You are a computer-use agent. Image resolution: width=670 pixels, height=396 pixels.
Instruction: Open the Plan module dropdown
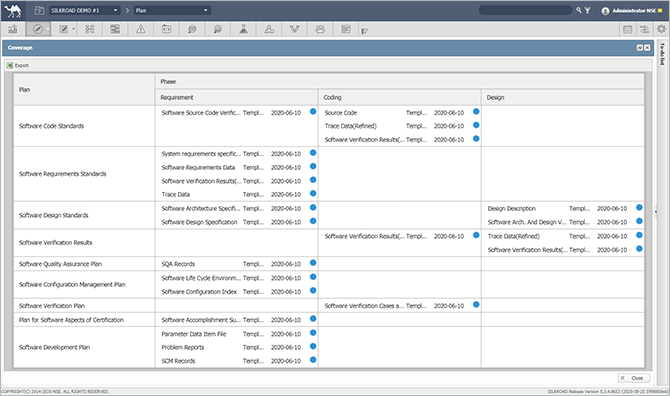(172, 10)
